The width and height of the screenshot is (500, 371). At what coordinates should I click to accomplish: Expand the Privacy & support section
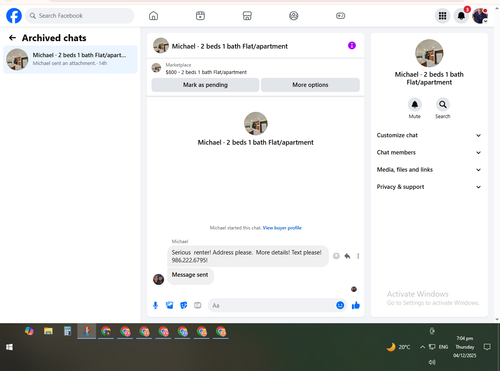point(429,187)
